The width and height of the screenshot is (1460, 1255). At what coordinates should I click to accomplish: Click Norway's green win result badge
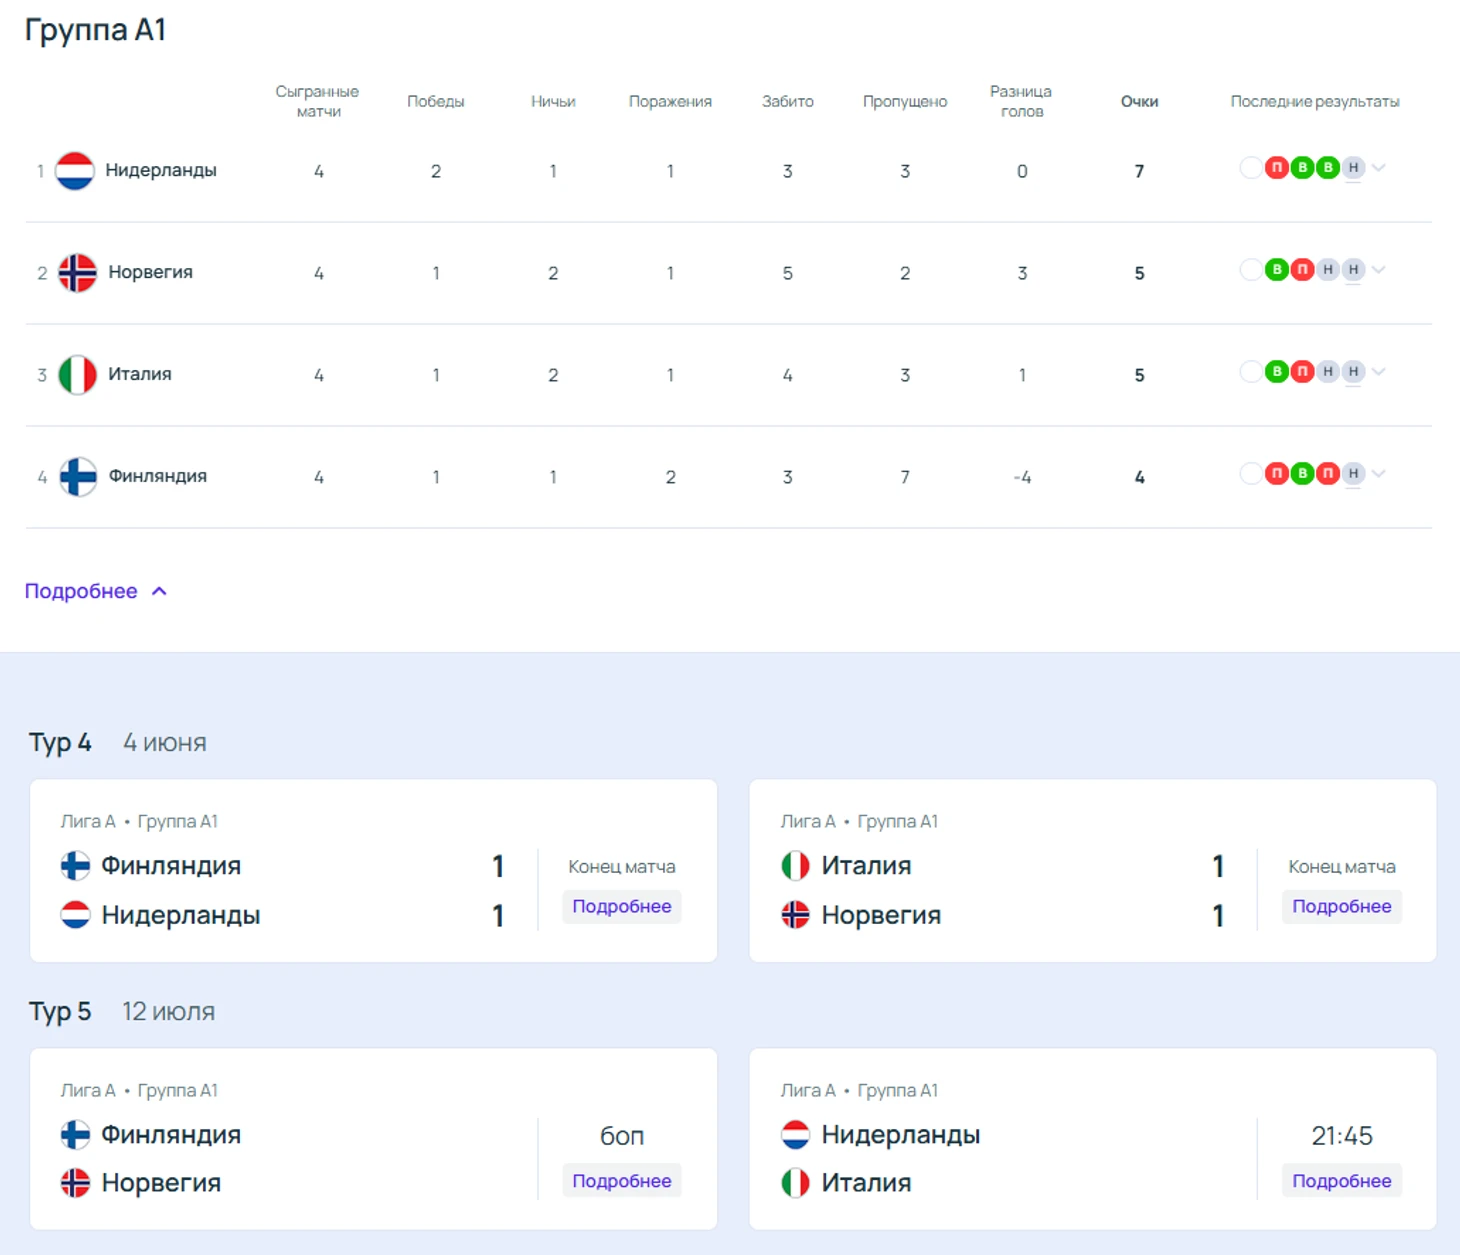point(1276,270)
